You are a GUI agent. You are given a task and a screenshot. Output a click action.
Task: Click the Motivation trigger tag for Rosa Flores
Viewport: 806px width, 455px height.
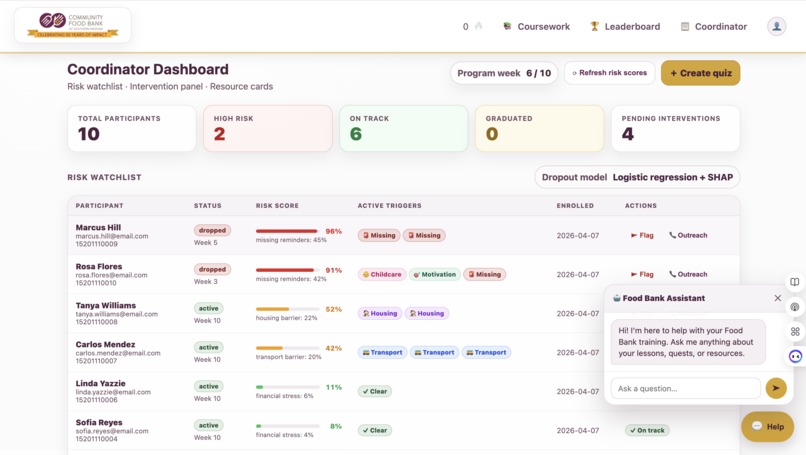pos(435,275)
